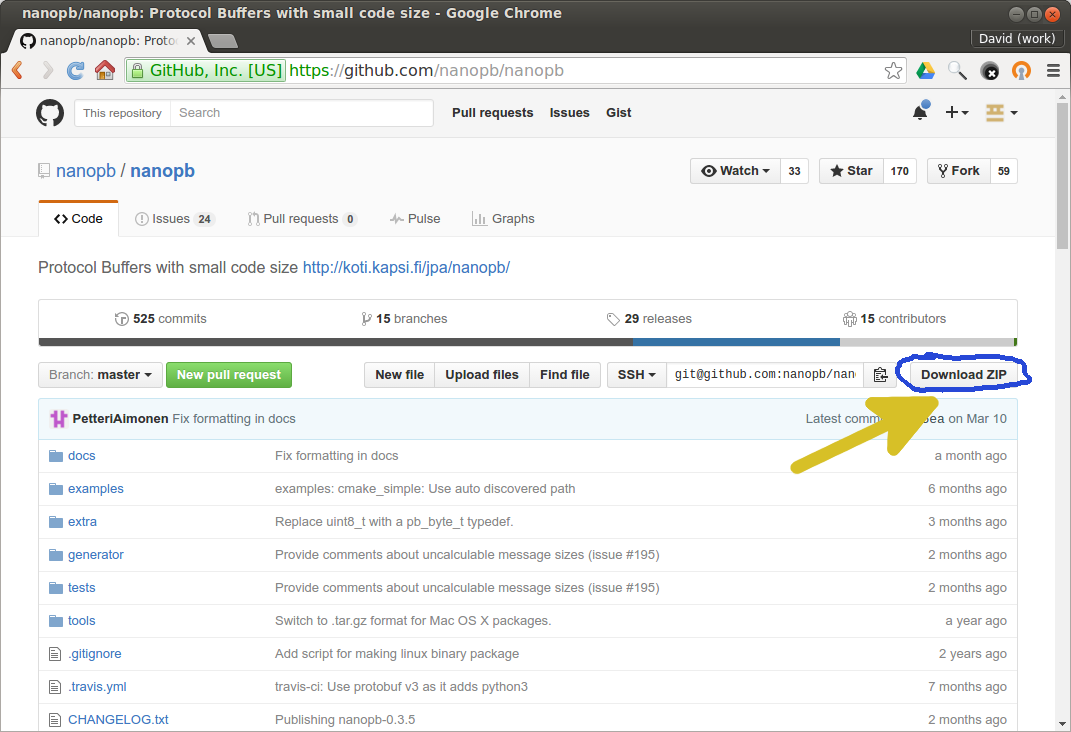Click the New file button
This screenshot has width=1071, height=732.
(x=400, y=375)
